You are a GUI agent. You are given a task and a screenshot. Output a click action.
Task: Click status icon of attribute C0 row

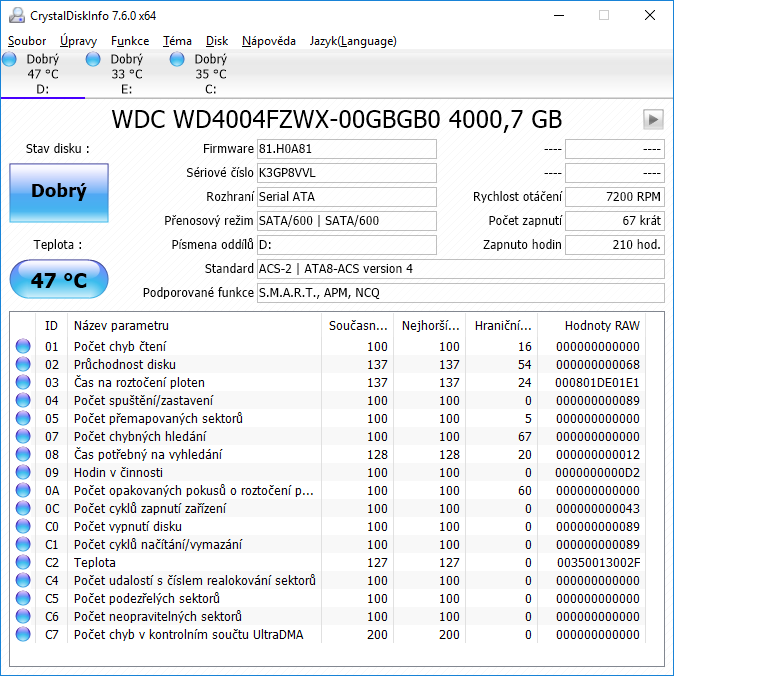(x=23, y=526)
